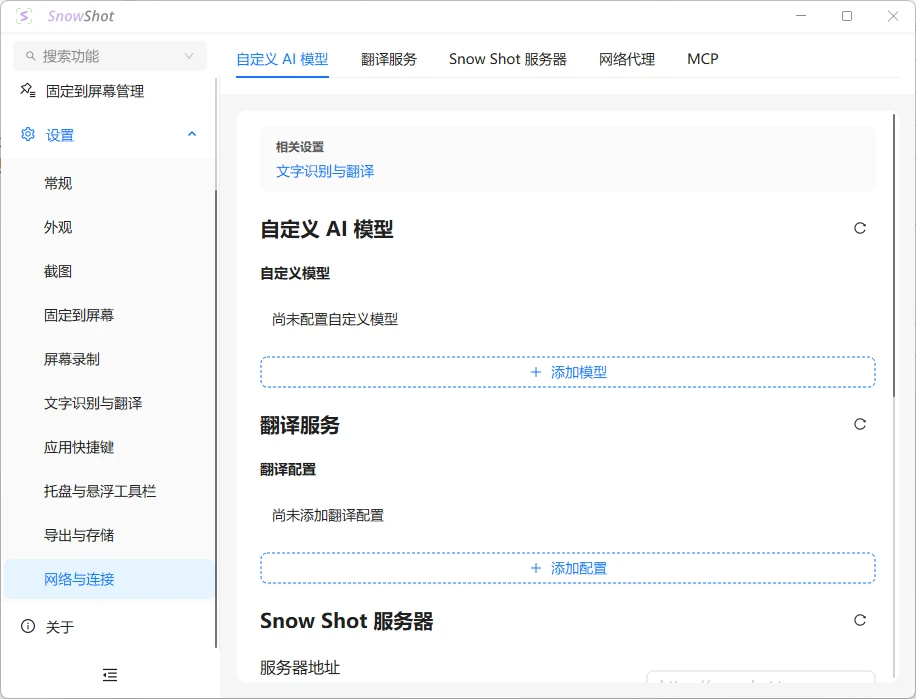This screenshot has height=699, width=916.
Task: Switch to the 翻译服务 tab
Action: click(x=388, y=59)
